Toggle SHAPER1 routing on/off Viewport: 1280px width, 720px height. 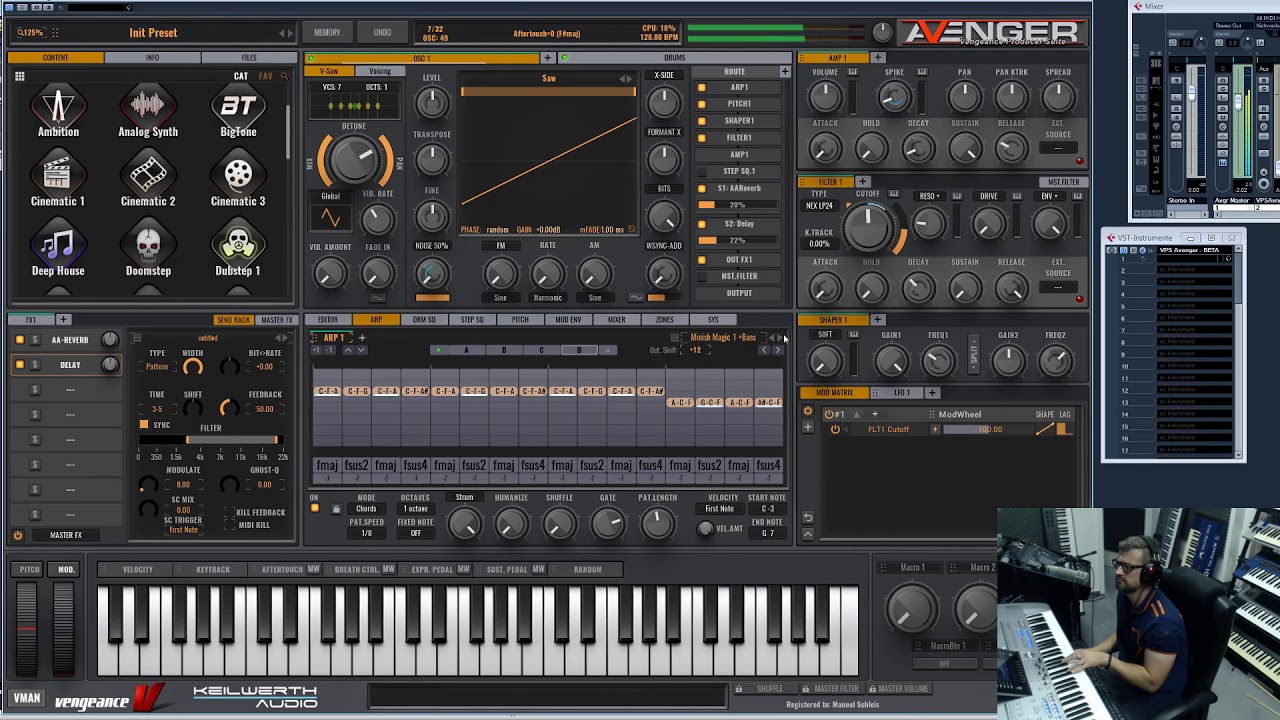702,121
